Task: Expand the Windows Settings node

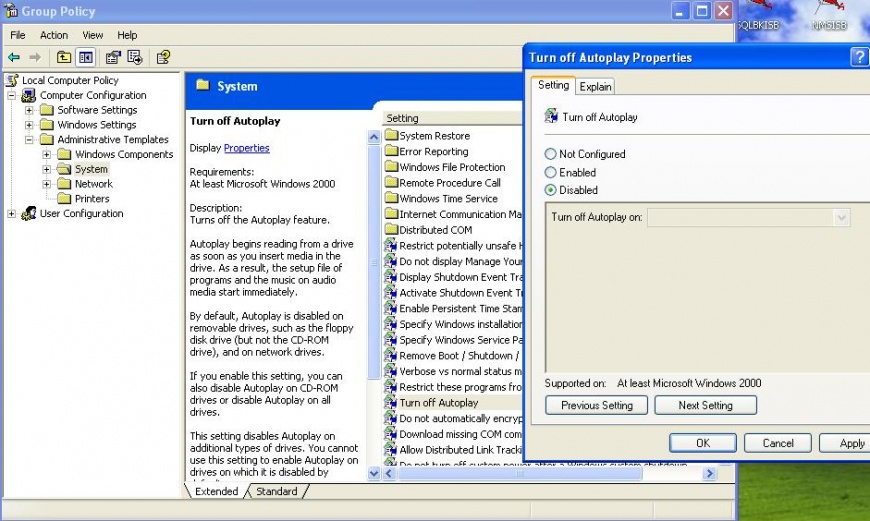Action: click(29, 125)
